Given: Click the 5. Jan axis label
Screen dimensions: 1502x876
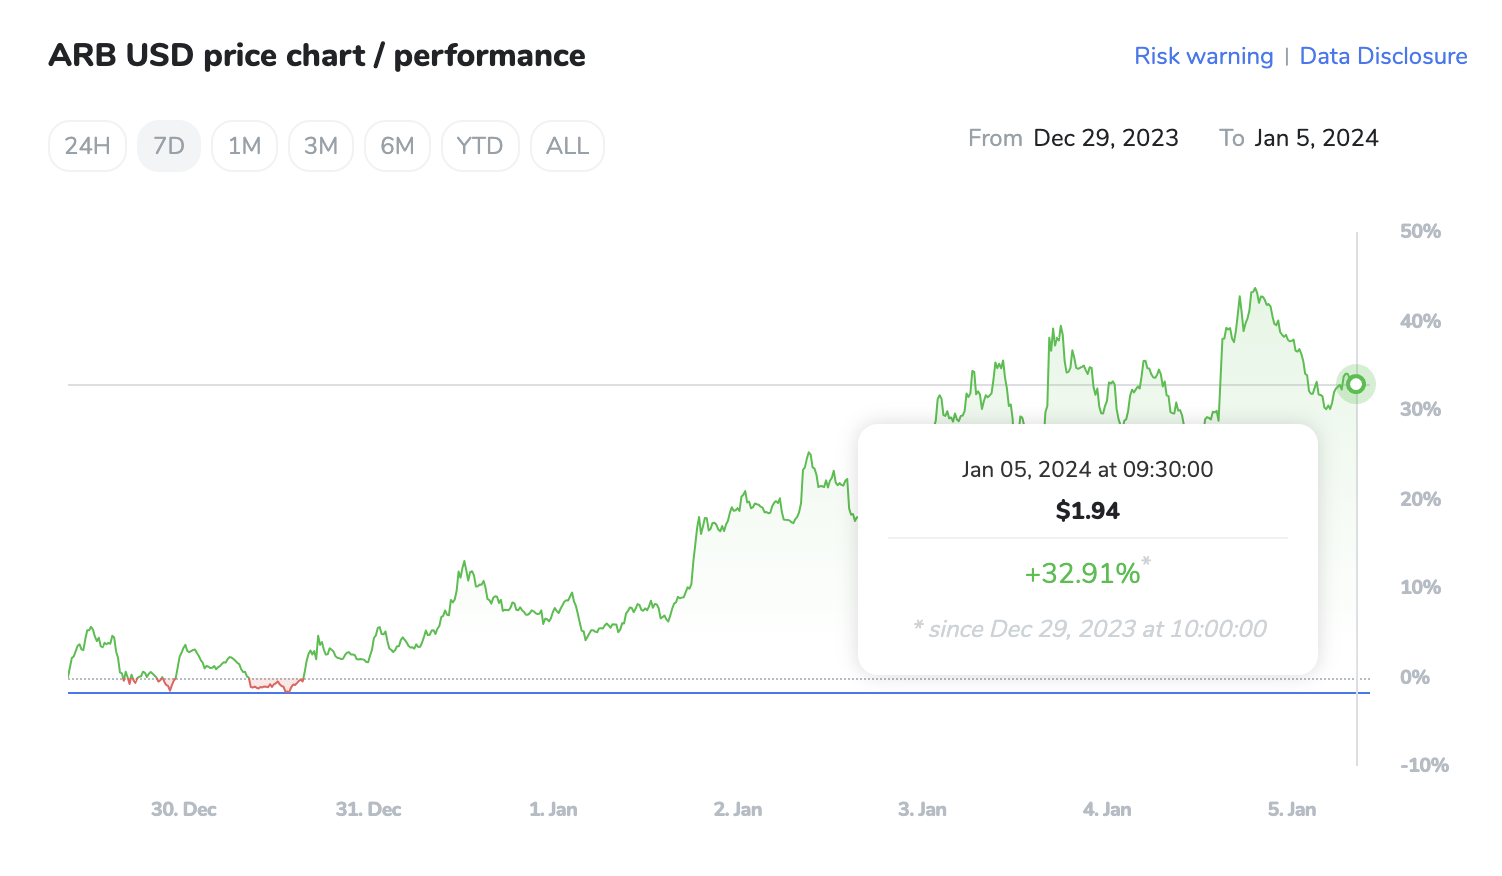Looking at the screenshot, I should click(x=1292, y=809).
